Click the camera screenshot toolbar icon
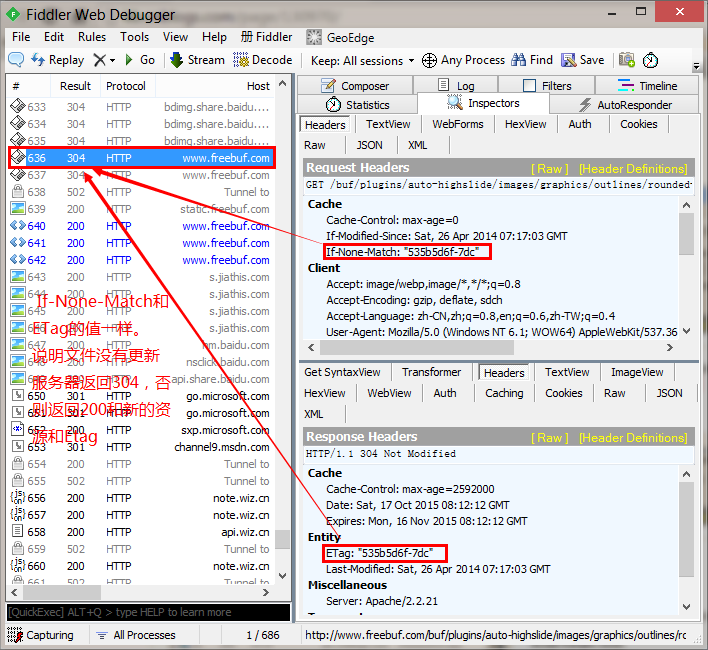The height and width of the screenshot is (650, 708). coord(627,60)
